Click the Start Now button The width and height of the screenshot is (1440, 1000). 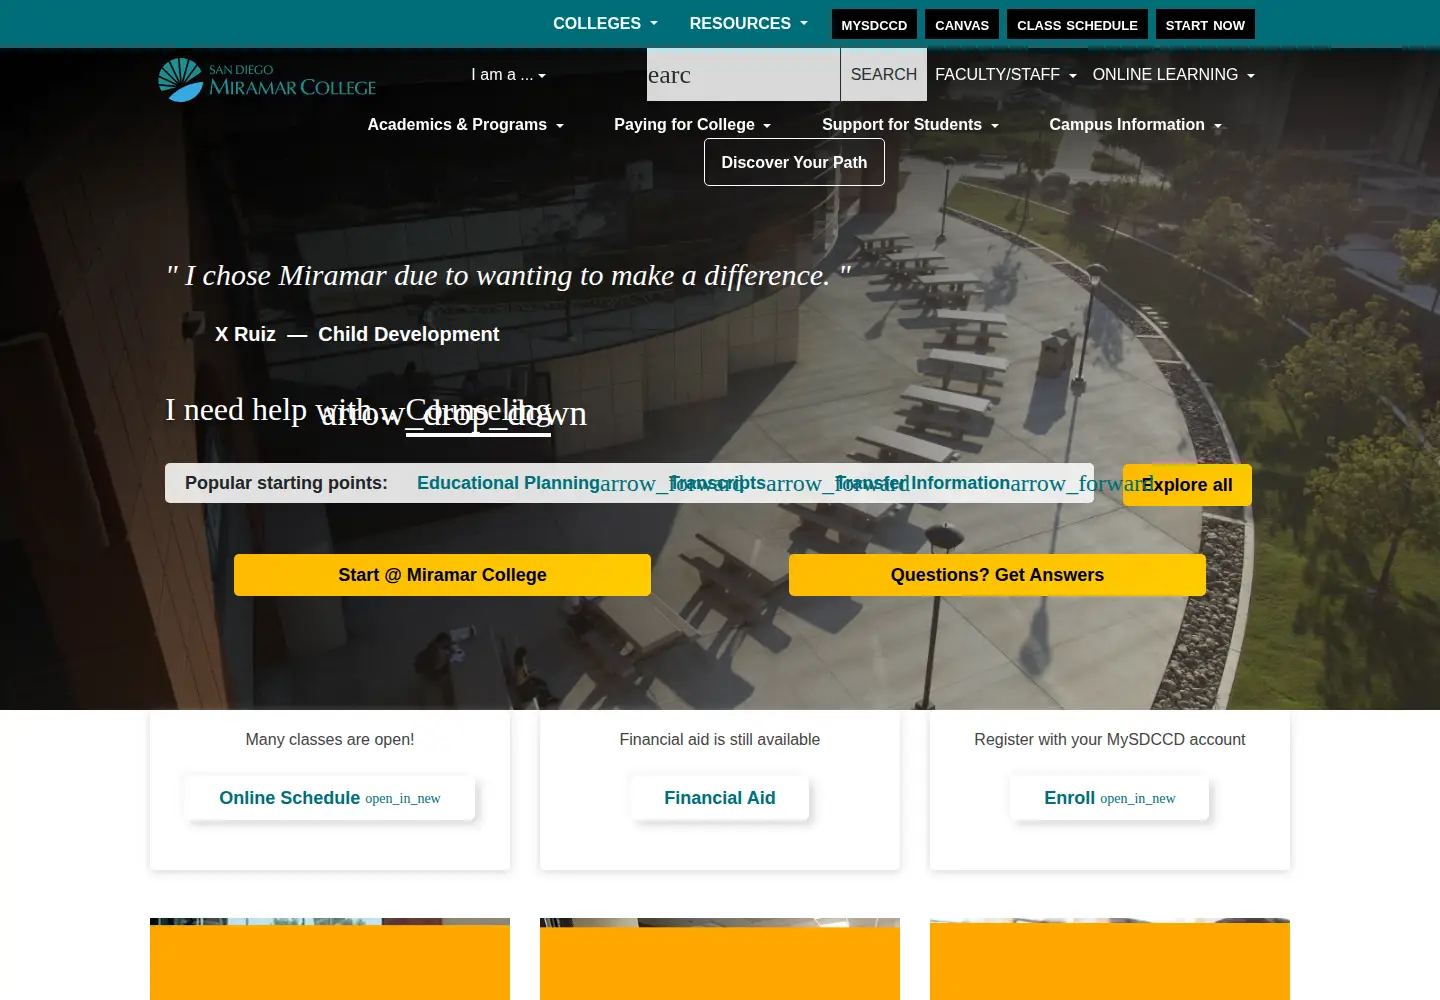point(1205,25)
